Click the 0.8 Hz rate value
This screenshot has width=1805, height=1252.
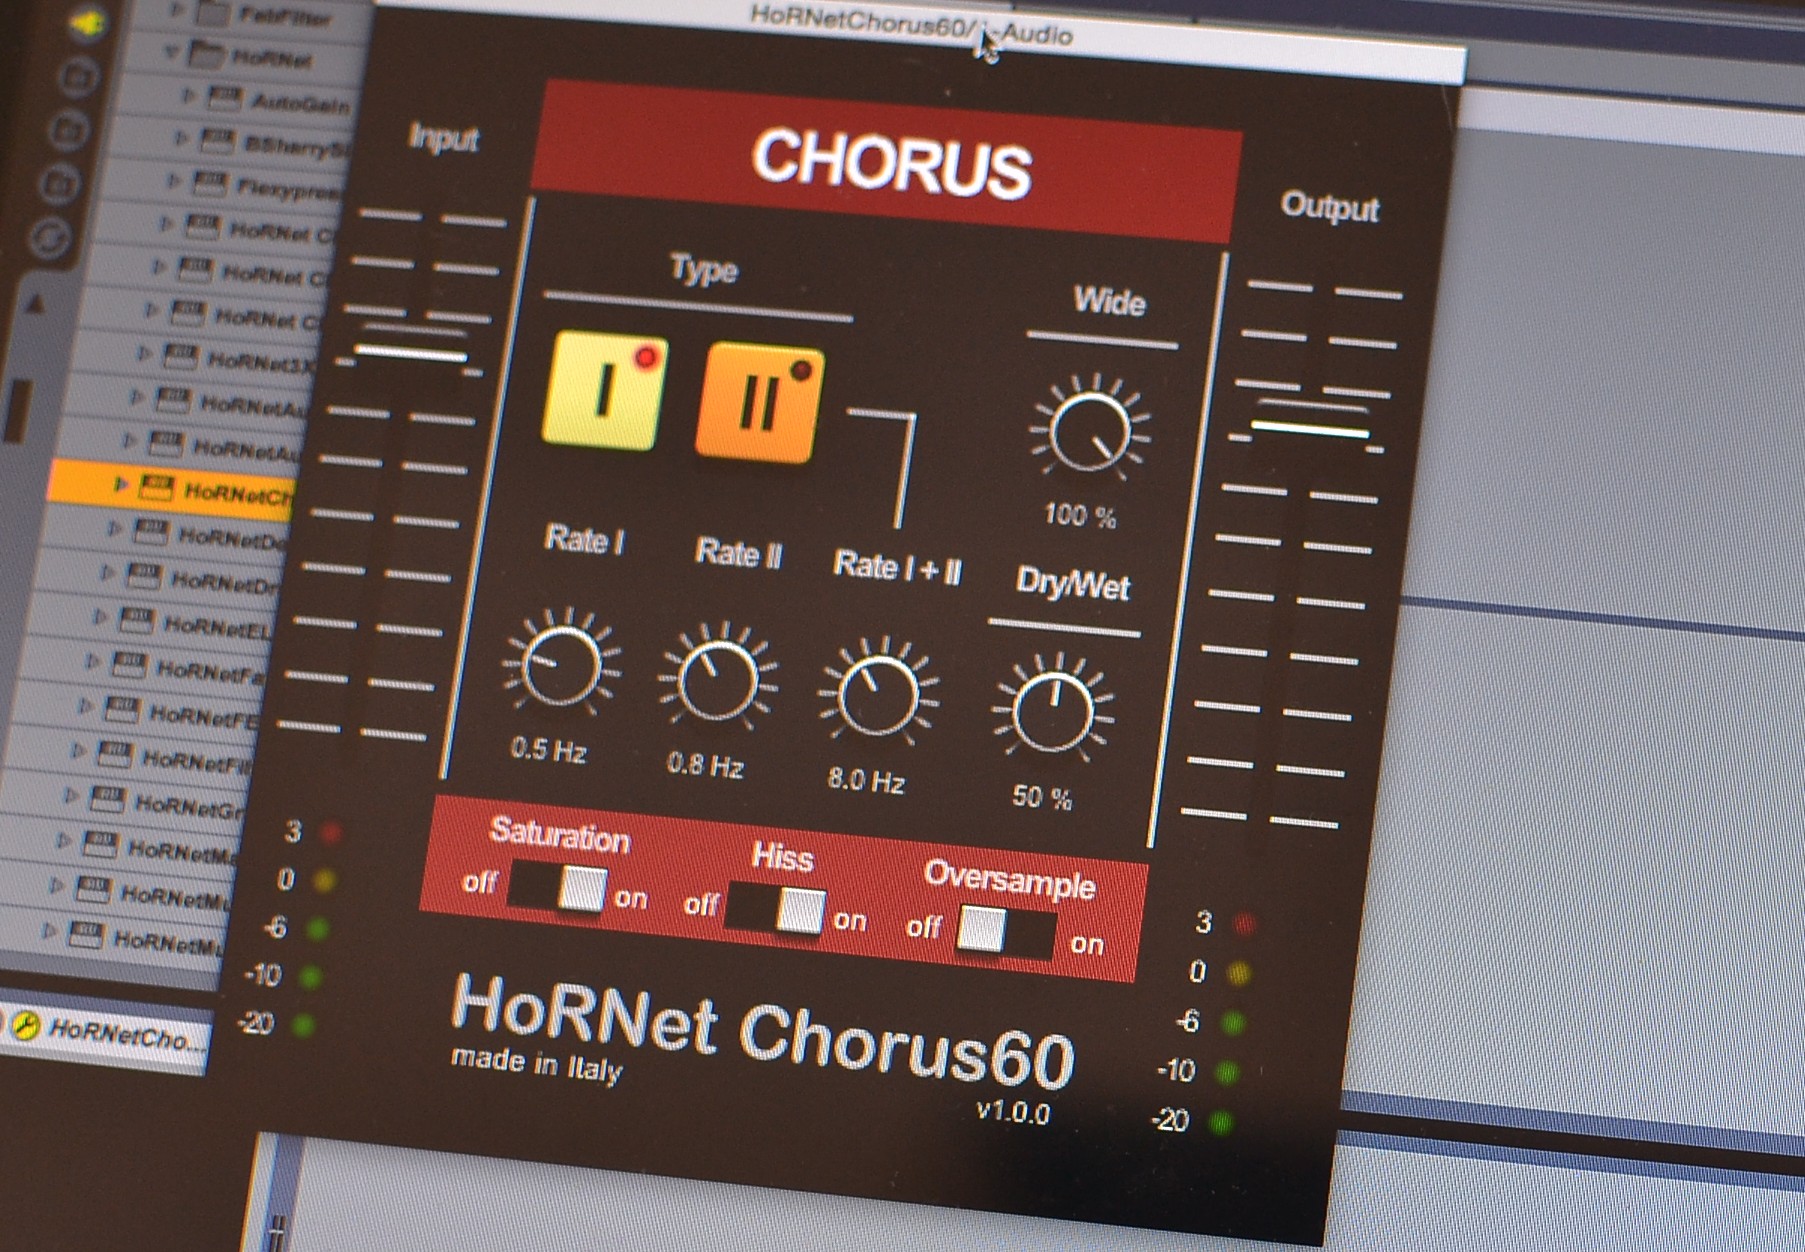pos(705,764)
